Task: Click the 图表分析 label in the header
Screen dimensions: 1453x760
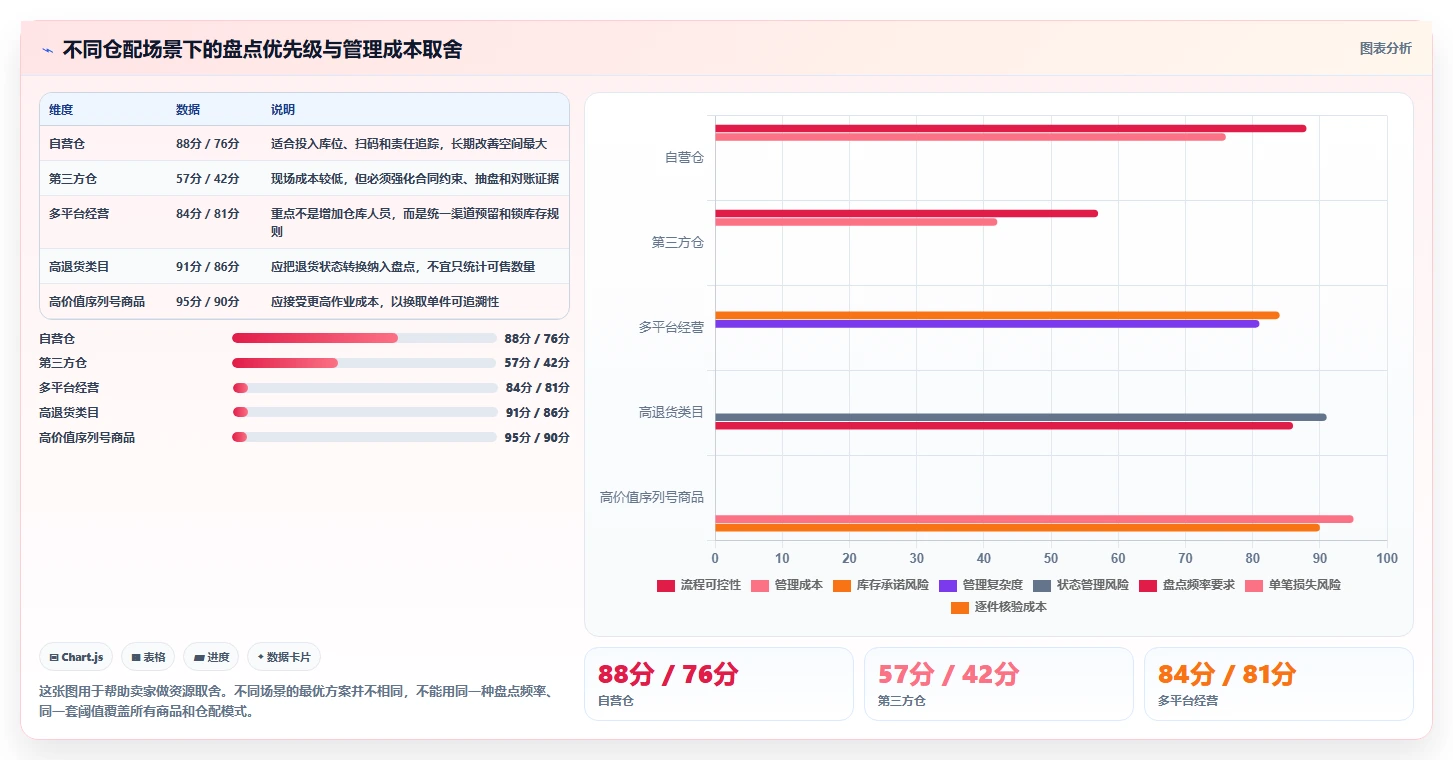Action: (1385, 48)
